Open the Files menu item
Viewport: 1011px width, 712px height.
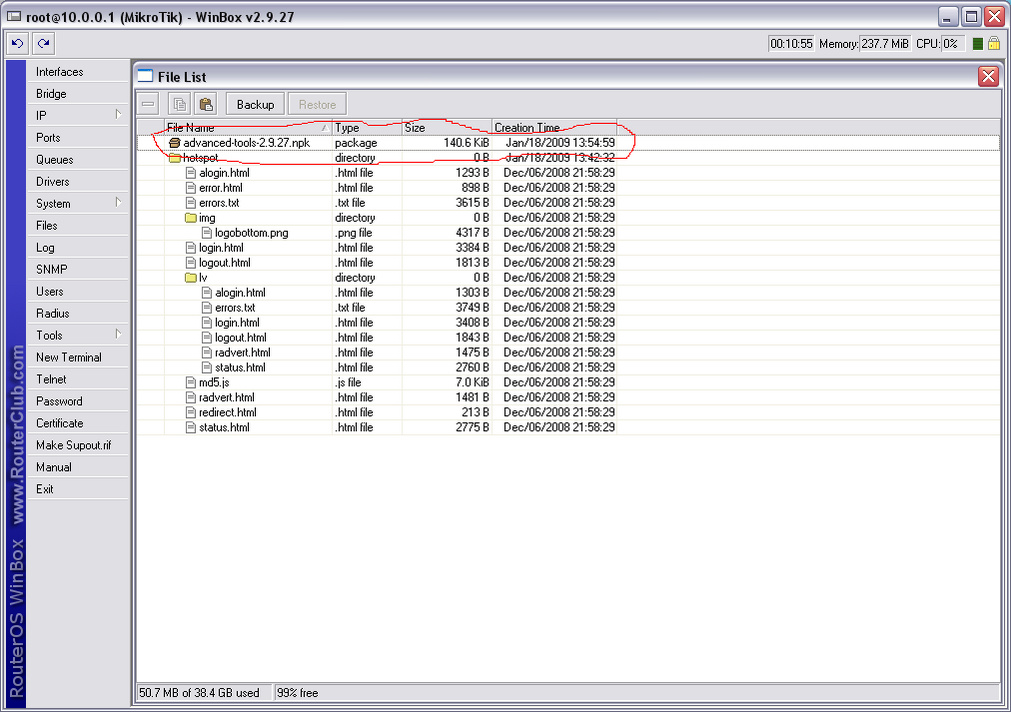coord(77,225)
